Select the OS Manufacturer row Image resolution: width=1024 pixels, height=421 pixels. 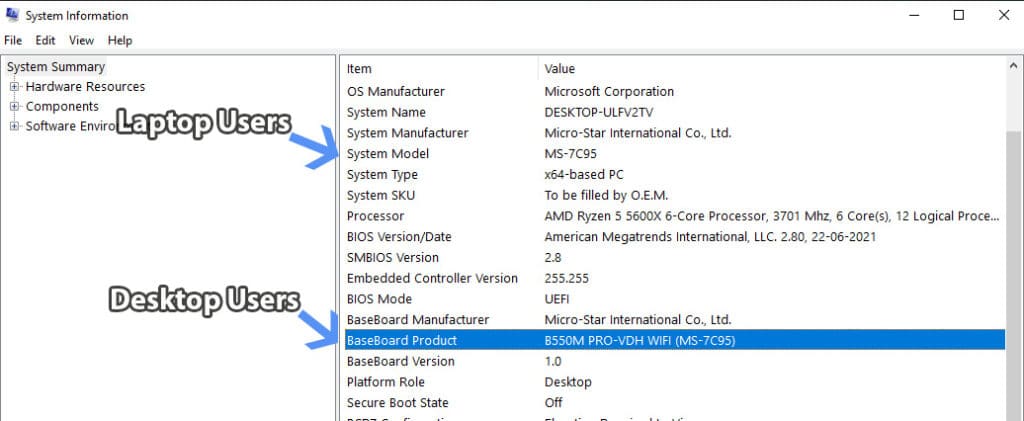[x=674, y=91]
